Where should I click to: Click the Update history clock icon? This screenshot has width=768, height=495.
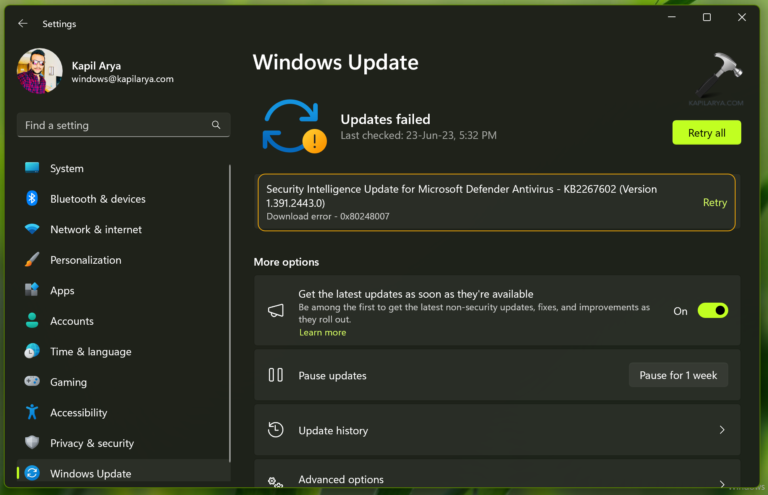click(x=275, y=430)
